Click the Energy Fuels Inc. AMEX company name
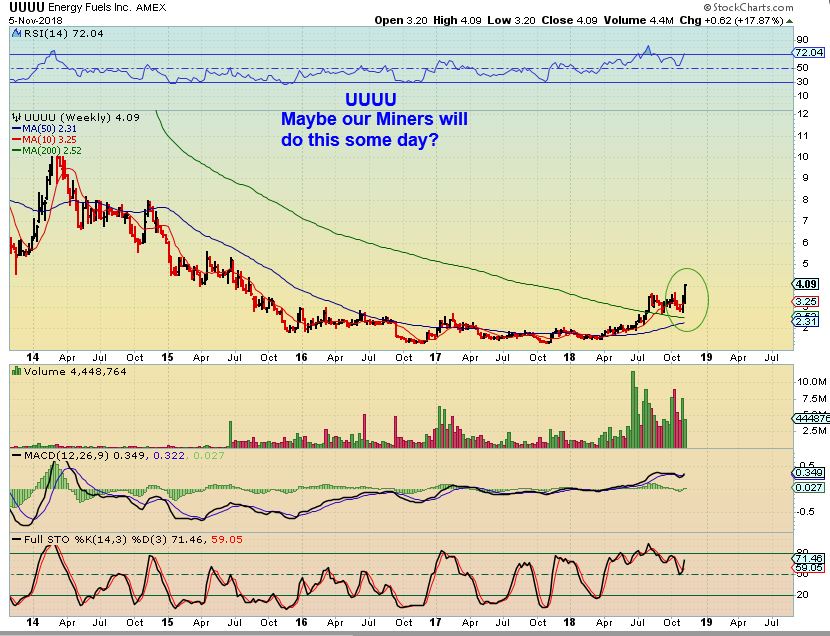The width and height of the screenshot is (830, 636). point(107,7)
